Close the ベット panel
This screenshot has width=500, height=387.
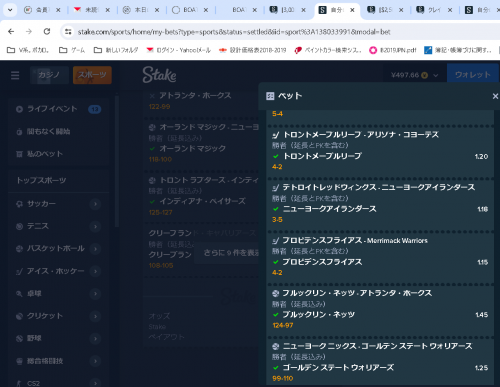coord(495,96)
